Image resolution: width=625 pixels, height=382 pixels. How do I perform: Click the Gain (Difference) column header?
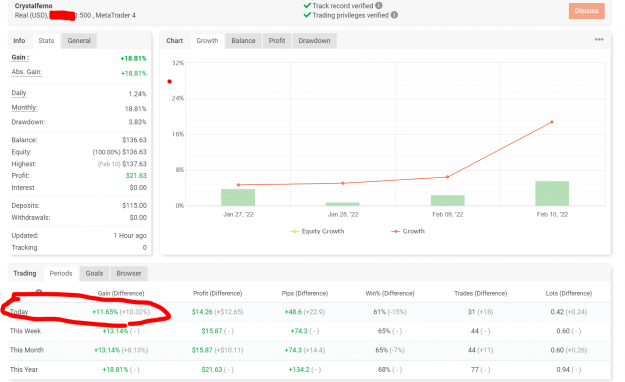click(x=121, y=293)
